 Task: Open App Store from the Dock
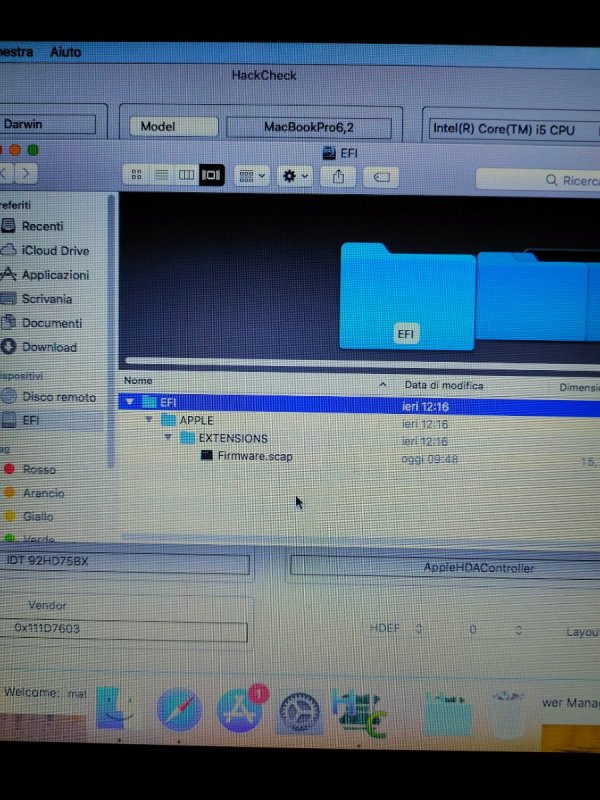(x=240, y=709)
